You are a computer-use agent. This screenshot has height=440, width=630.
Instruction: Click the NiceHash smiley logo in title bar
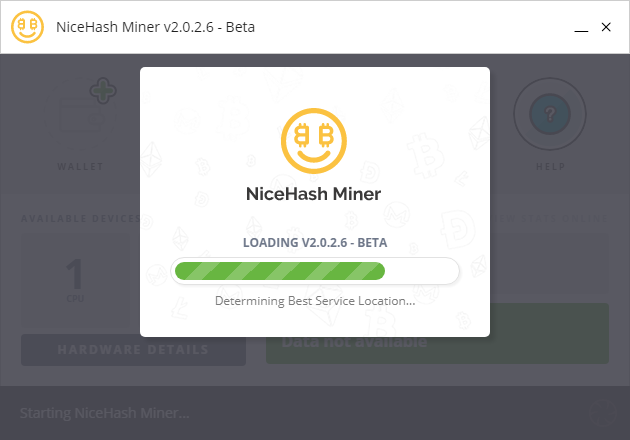pyautogui.click(x=27, y=27)
